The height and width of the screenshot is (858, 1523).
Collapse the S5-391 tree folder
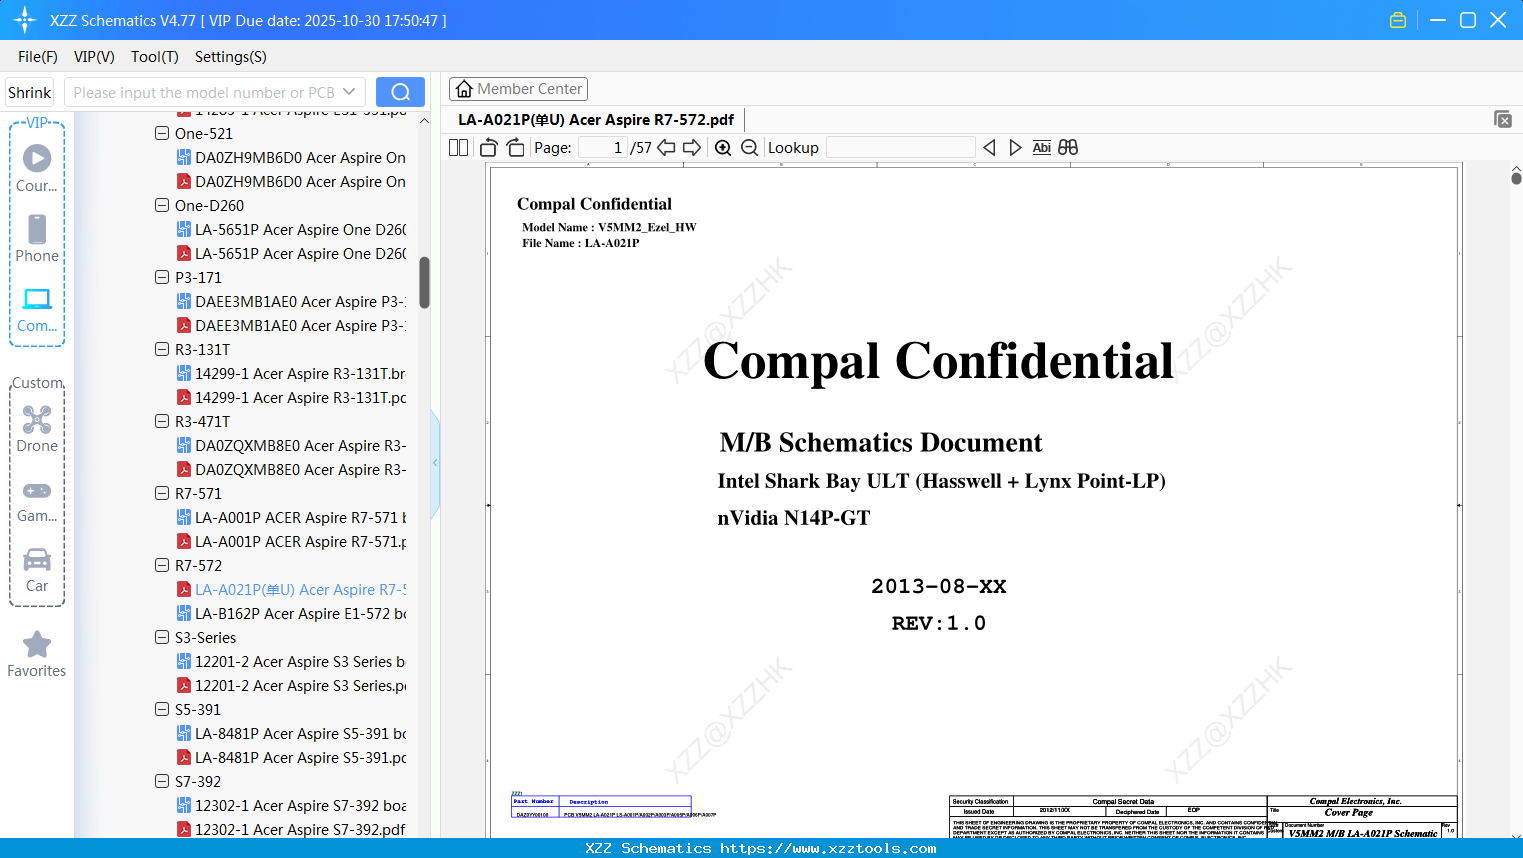click(162, 709)
